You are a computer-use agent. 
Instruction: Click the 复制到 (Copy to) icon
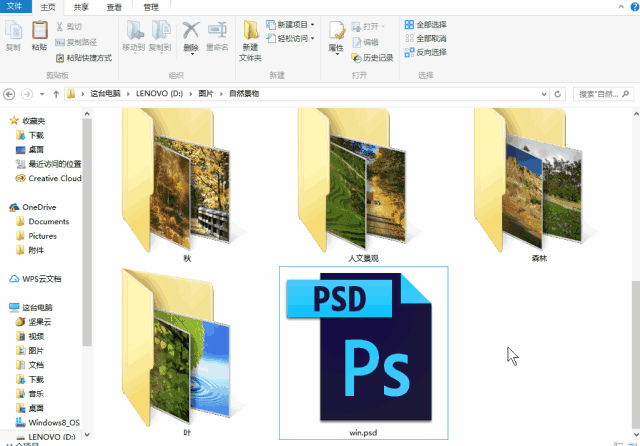160,36
